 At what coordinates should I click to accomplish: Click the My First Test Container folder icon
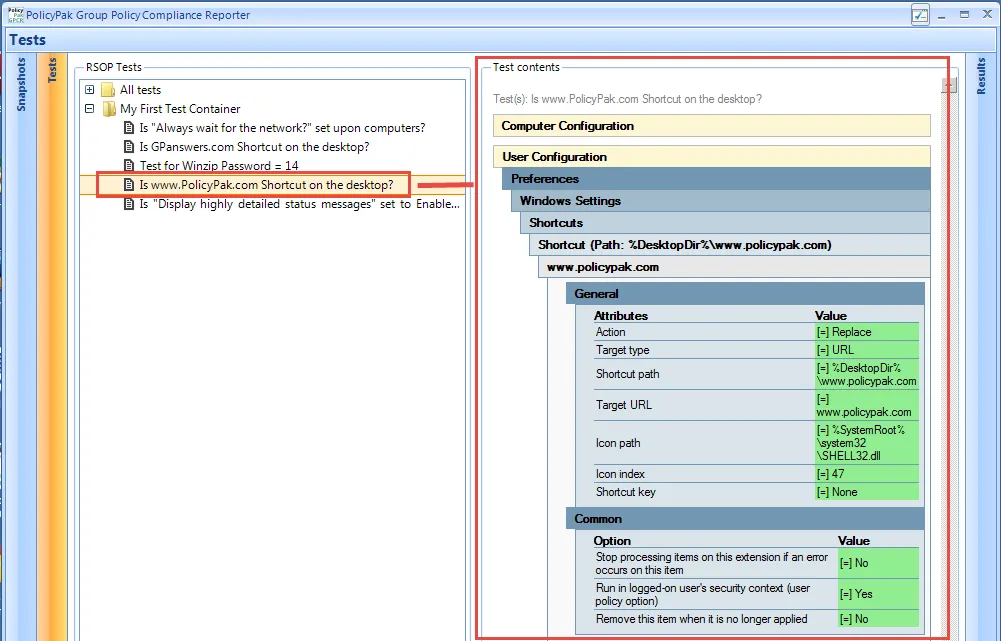point(109,109)
